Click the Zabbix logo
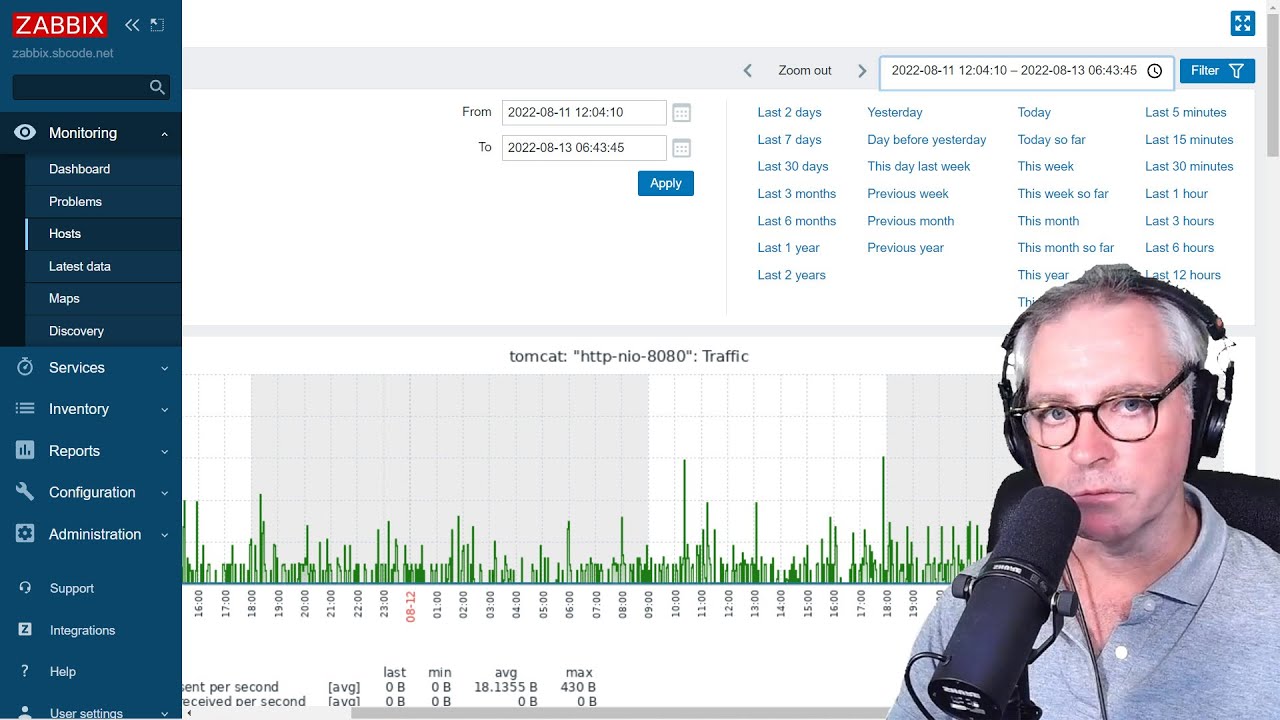1280x720 pixels. pos(60,25)
